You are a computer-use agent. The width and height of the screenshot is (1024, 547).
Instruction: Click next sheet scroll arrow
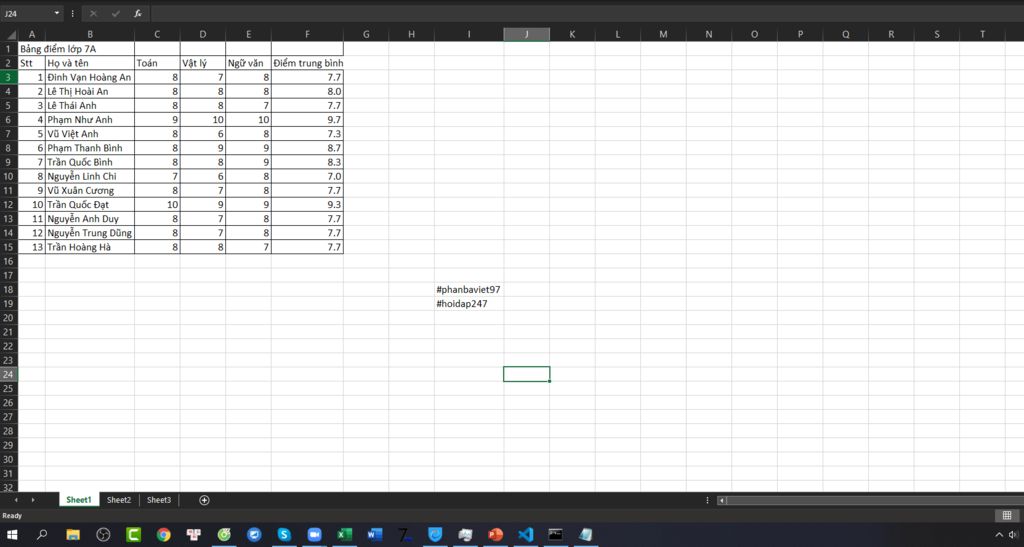[x=33, y=500]
